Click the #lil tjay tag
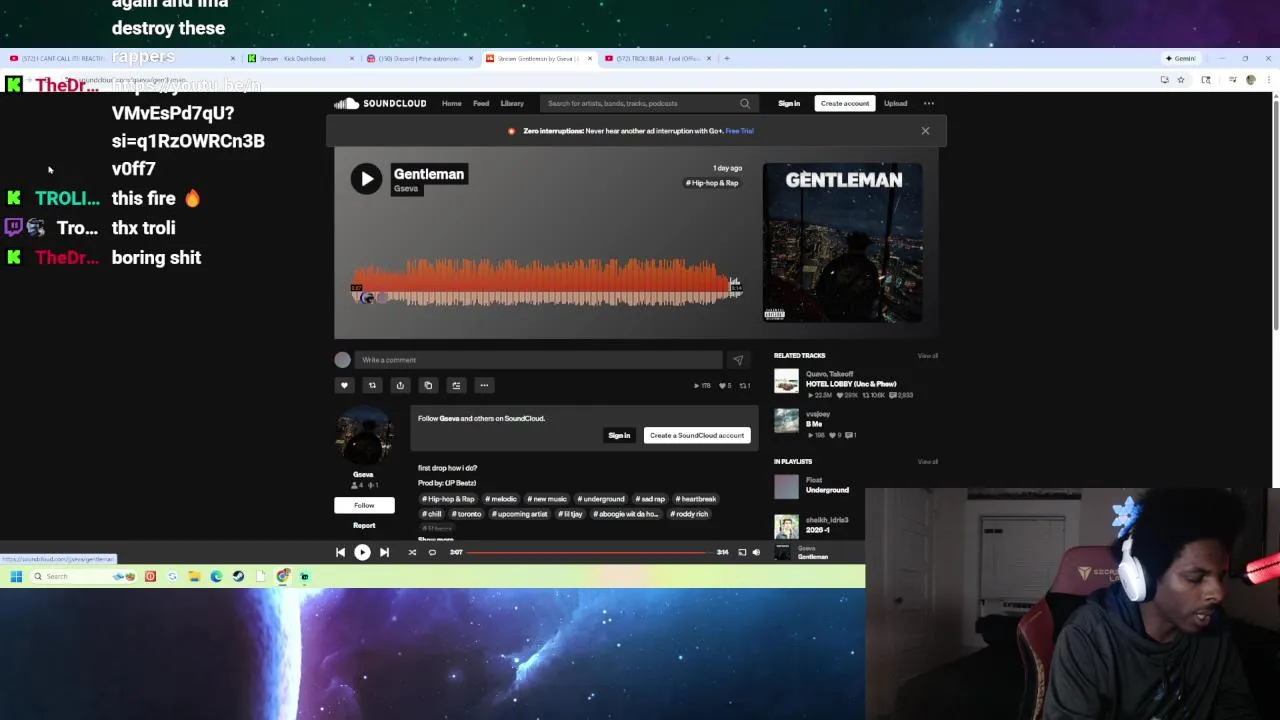The image size is (1280, 720). pyautogui.click(x=571, y=514)
